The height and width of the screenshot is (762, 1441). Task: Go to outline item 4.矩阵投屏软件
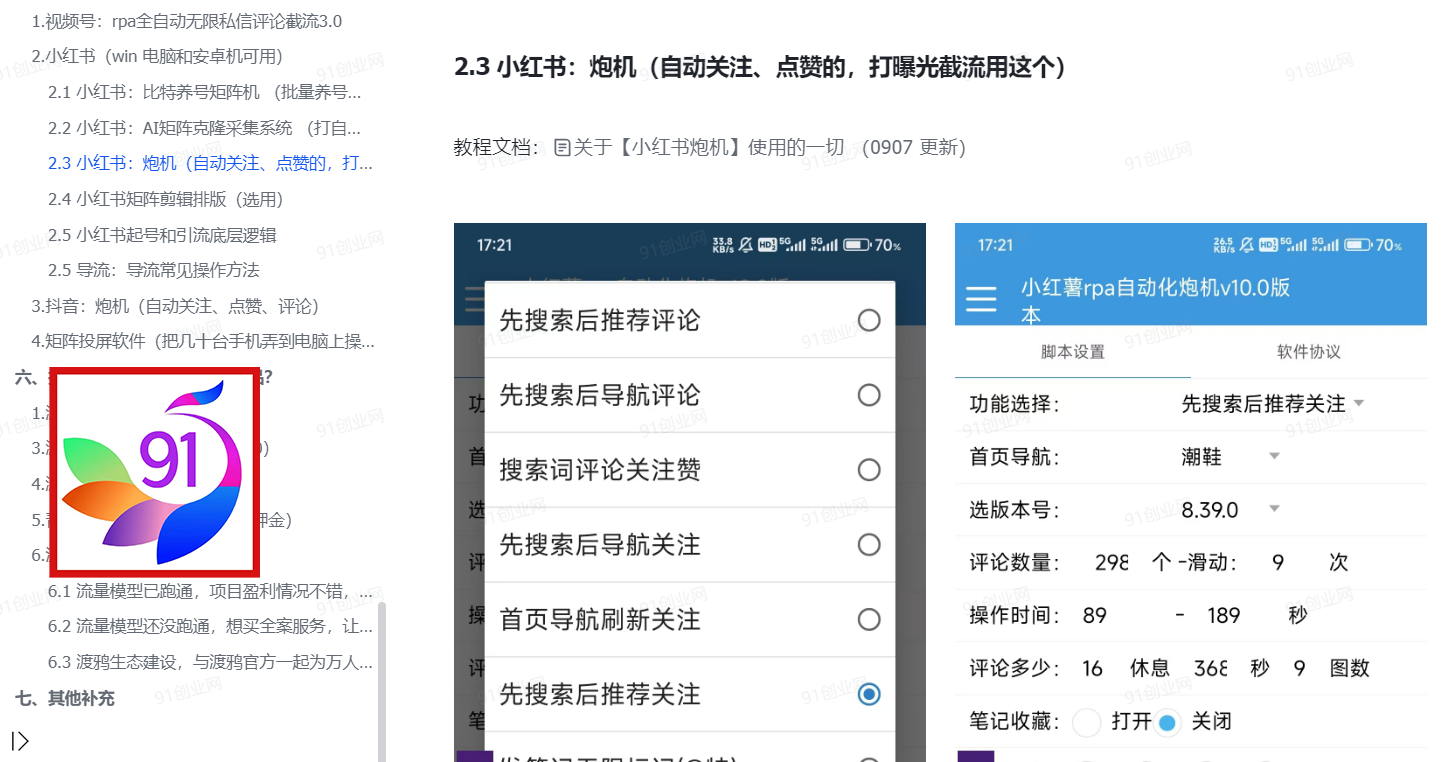(x=203, y=341)
